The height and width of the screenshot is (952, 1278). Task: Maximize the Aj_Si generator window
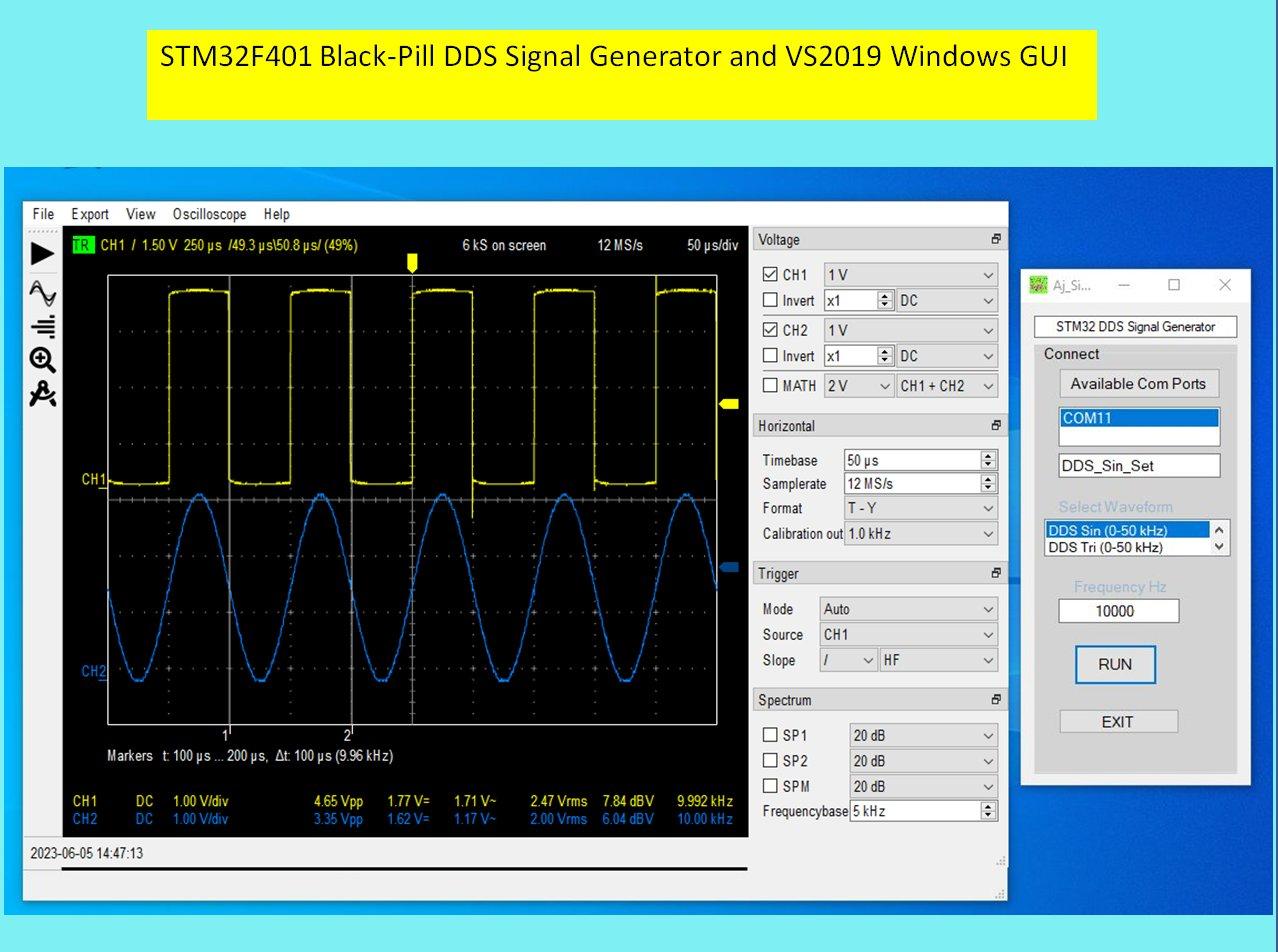tap(1174, 285)
